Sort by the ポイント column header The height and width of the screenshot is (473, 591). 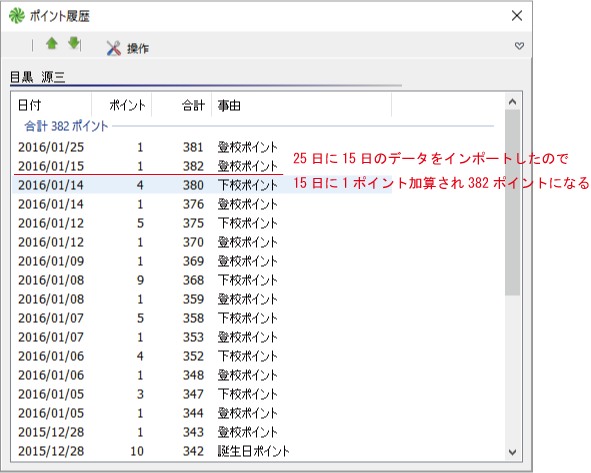(x=121, y=106)
